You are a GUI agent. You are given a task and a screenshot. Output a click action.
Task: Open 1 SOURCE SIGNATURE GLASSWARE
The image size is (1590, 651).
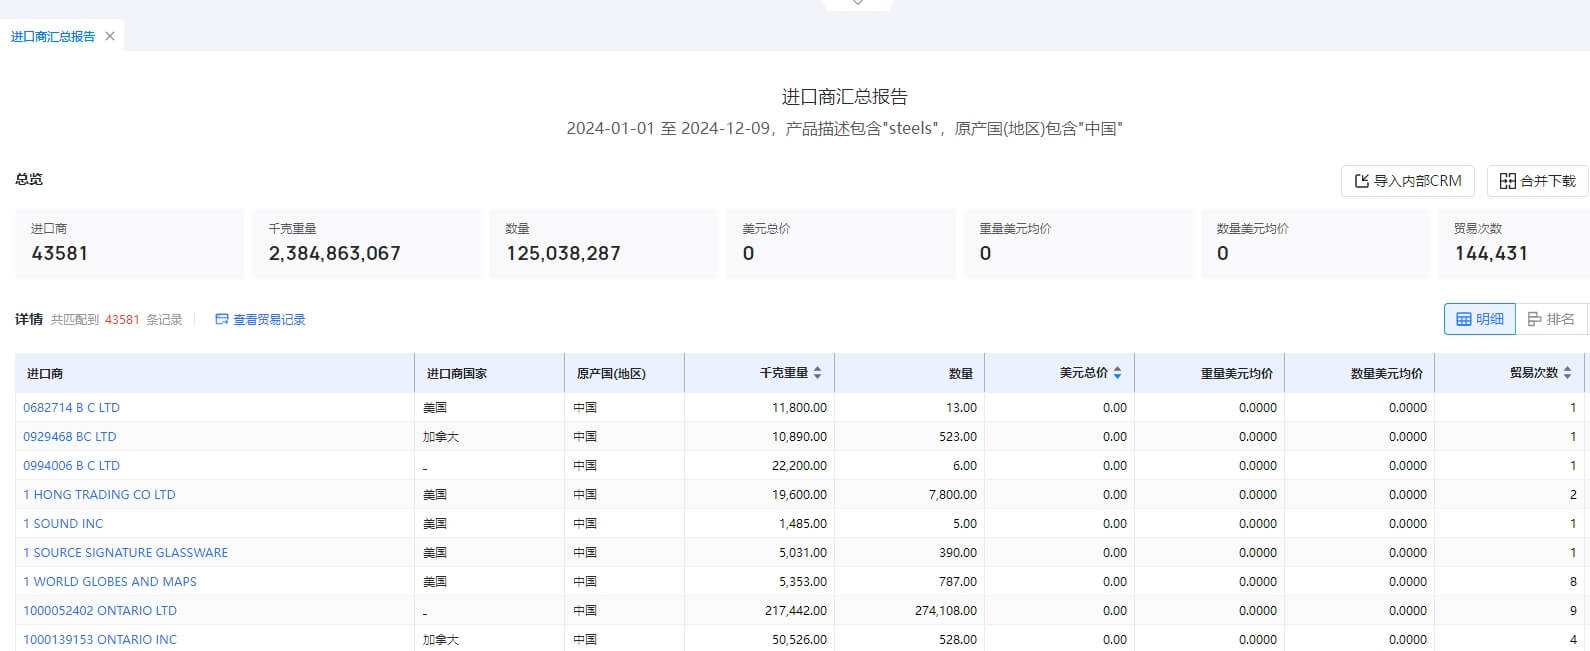tap(125, 553)
